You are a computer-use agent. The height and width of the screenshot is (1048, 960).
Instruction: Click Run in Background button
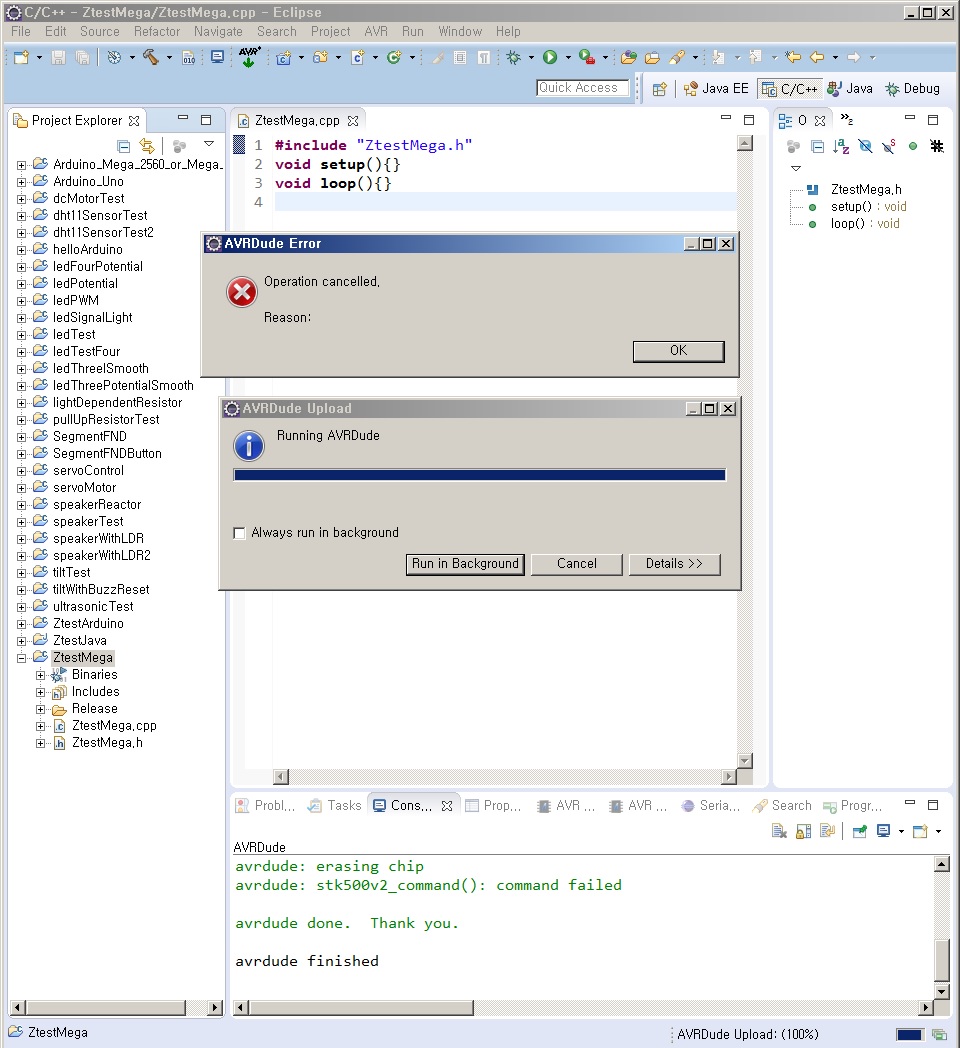point(465,564)
